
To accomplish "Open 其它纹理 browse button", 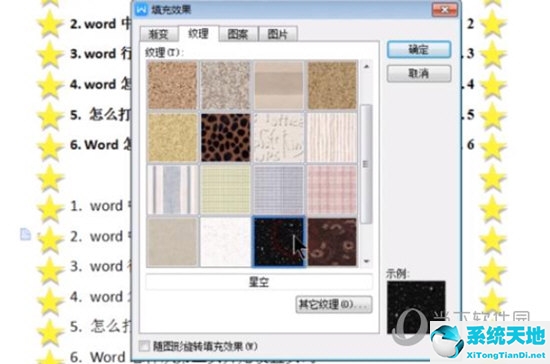I will [x=334, y=304].
